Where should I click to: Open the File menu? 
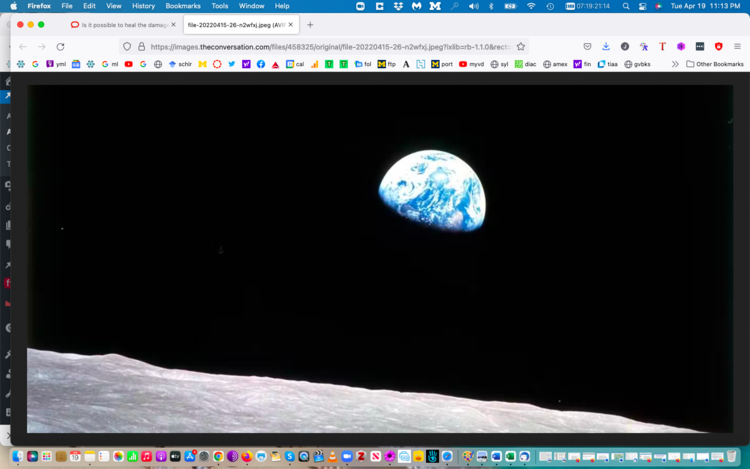(x=66, y=6)
